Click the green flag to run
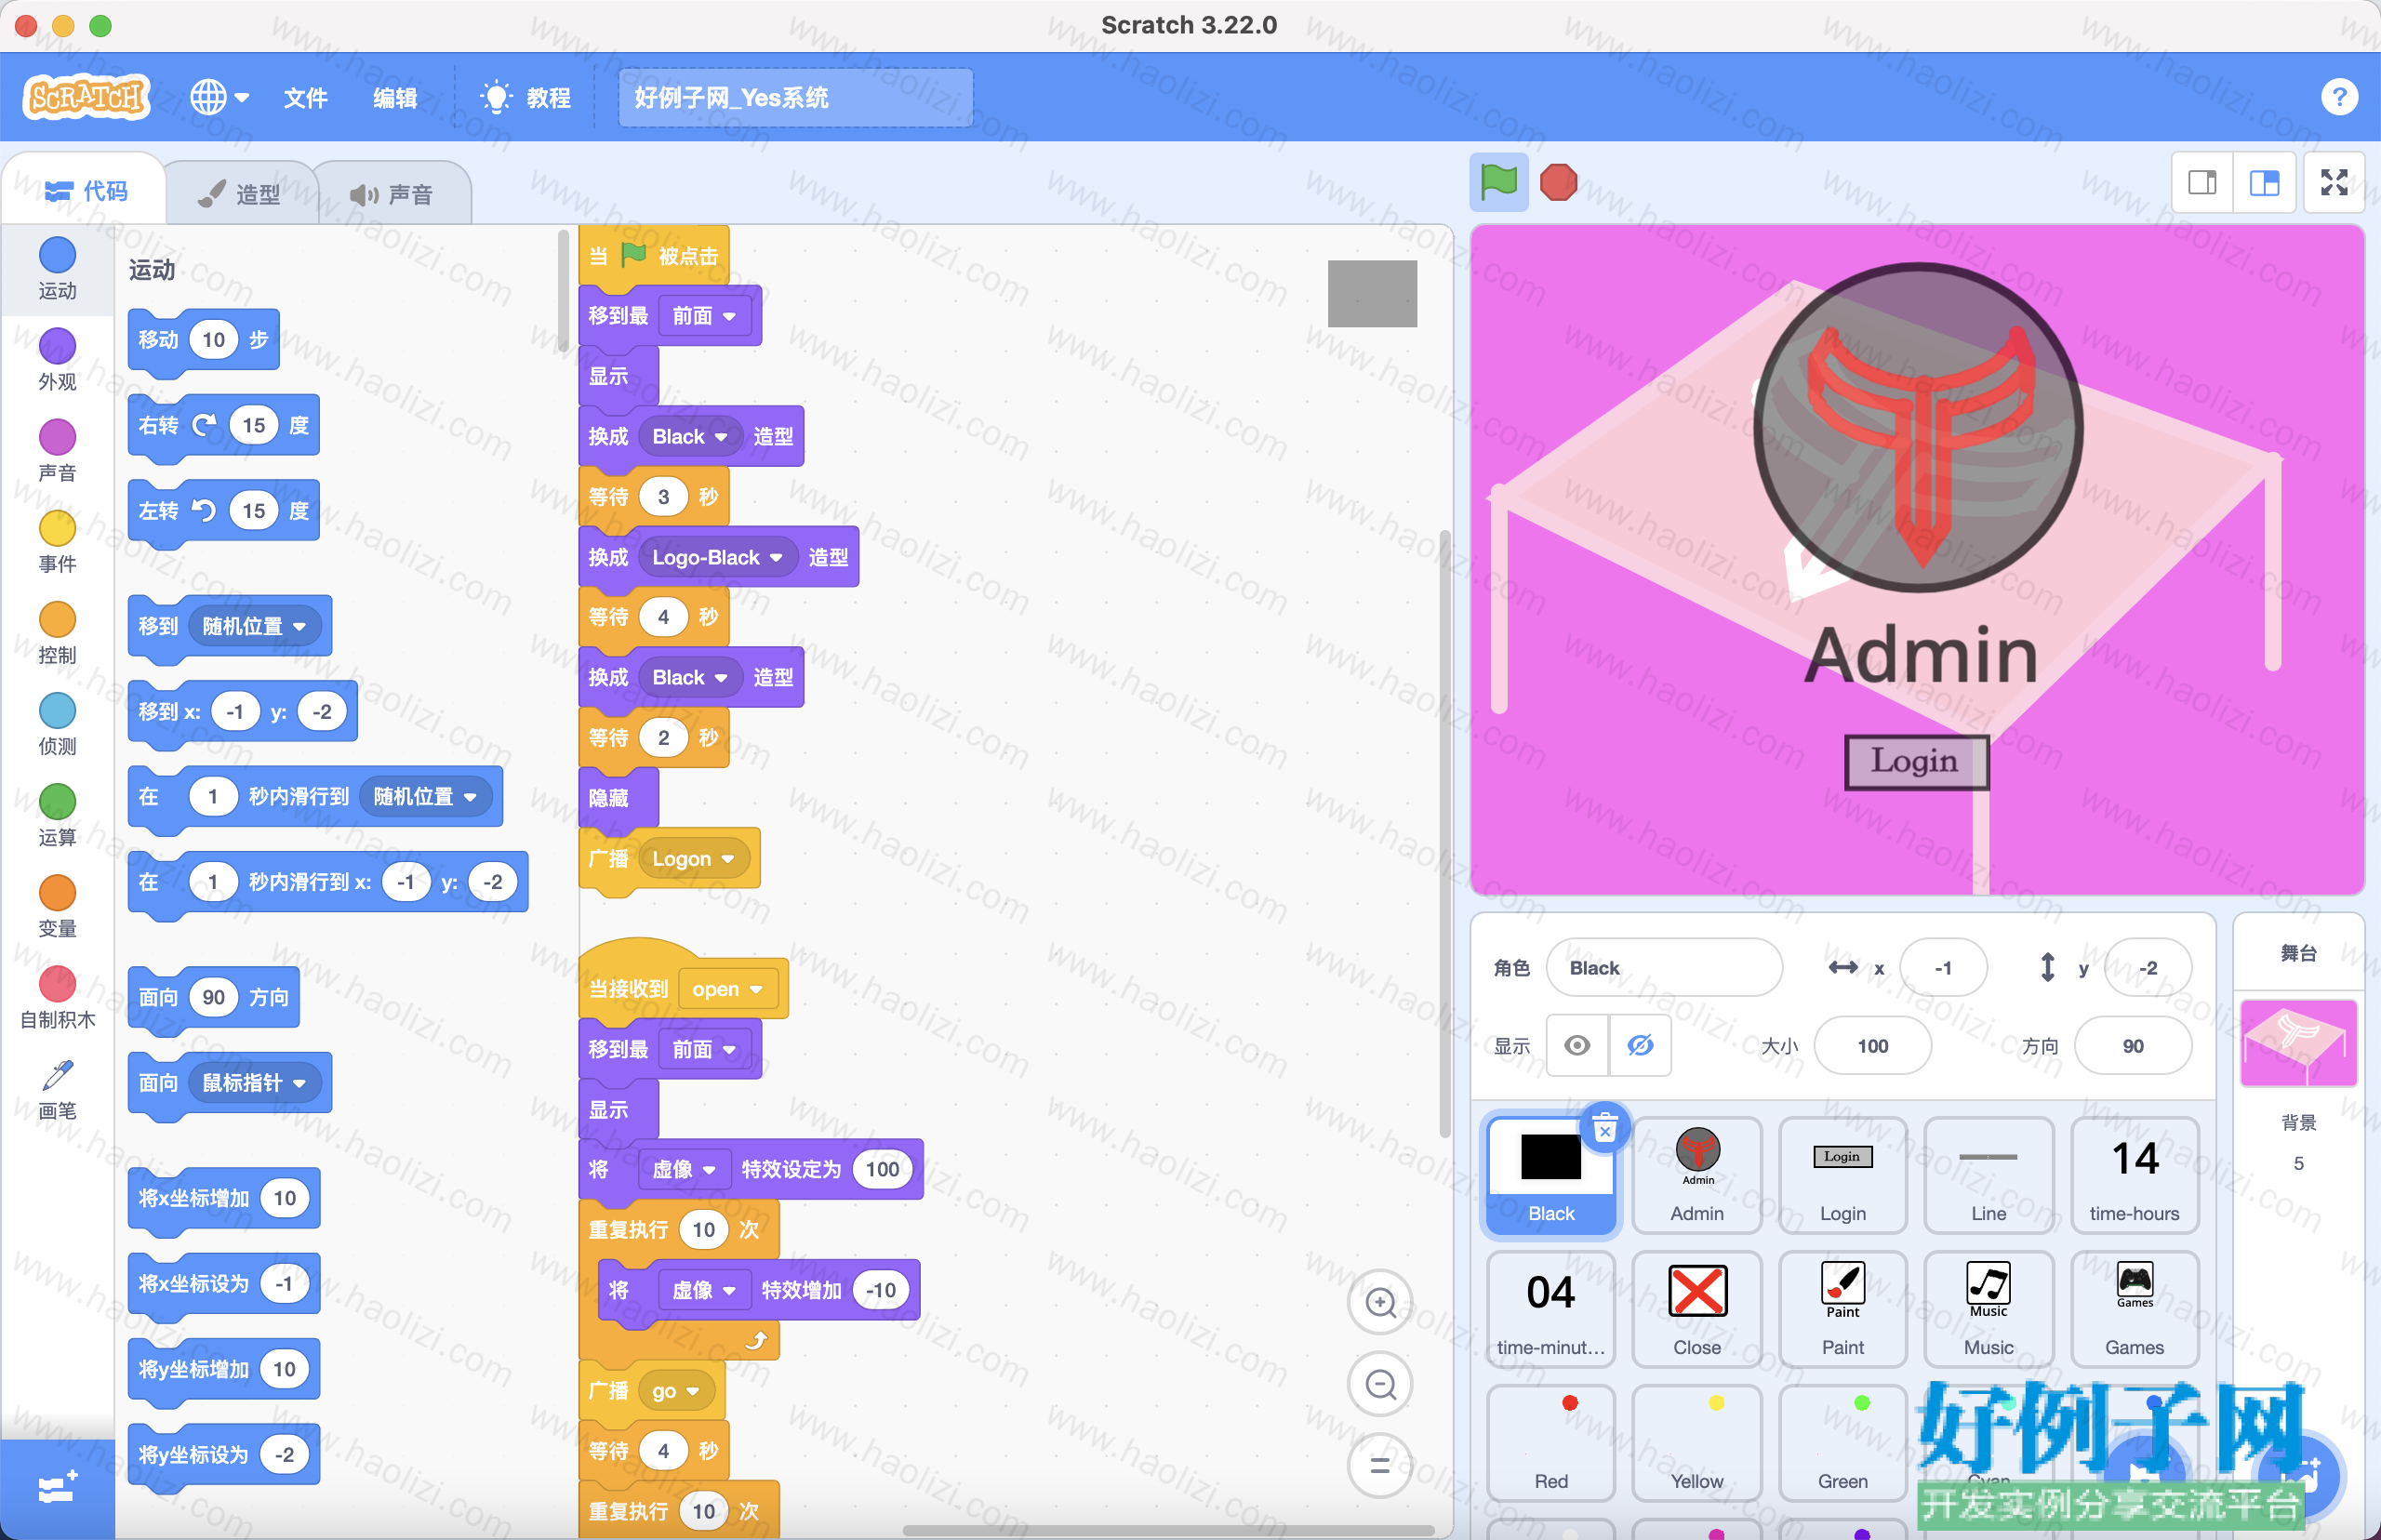This screenshot has width=2381, height=1540. (x=1498, y=182)
